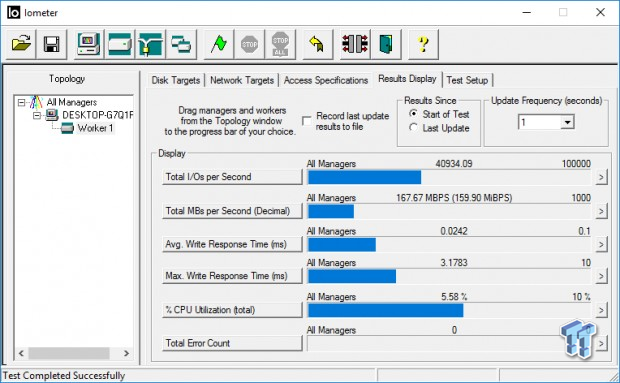The image size is (620, 383).
Task: Select Results Display tab
Action: pyautogui.click(x=407, y=79)
